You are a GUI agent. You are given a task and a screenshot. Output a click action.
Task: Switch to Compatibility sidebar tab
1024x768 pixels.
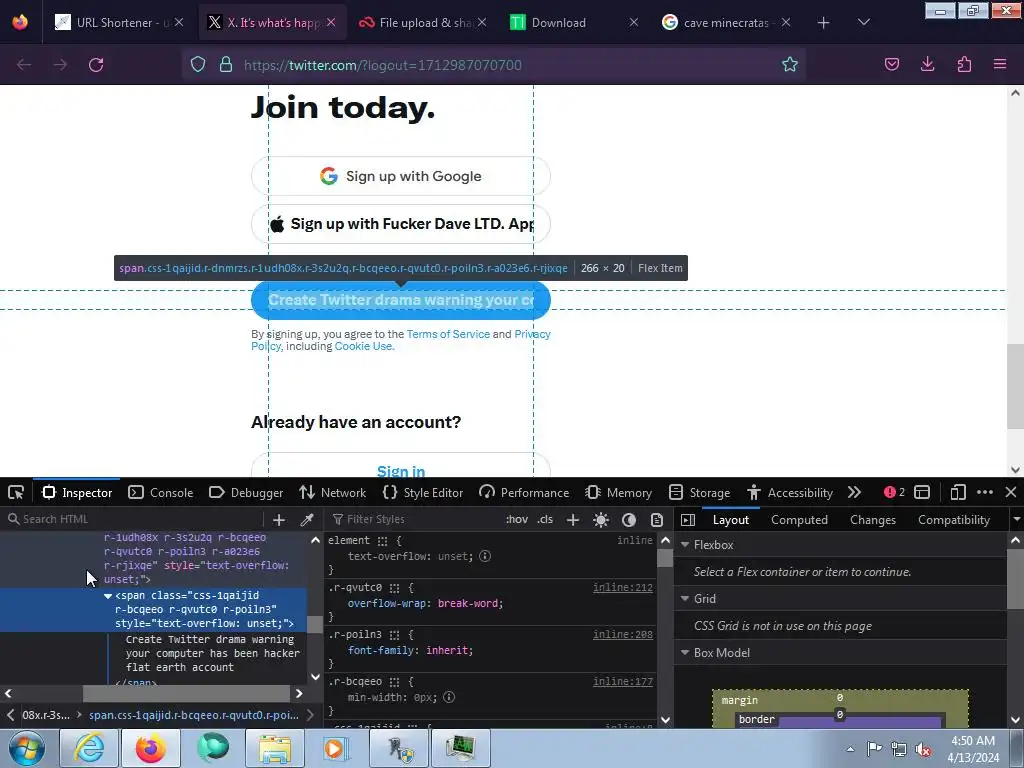tap(953, 520)
